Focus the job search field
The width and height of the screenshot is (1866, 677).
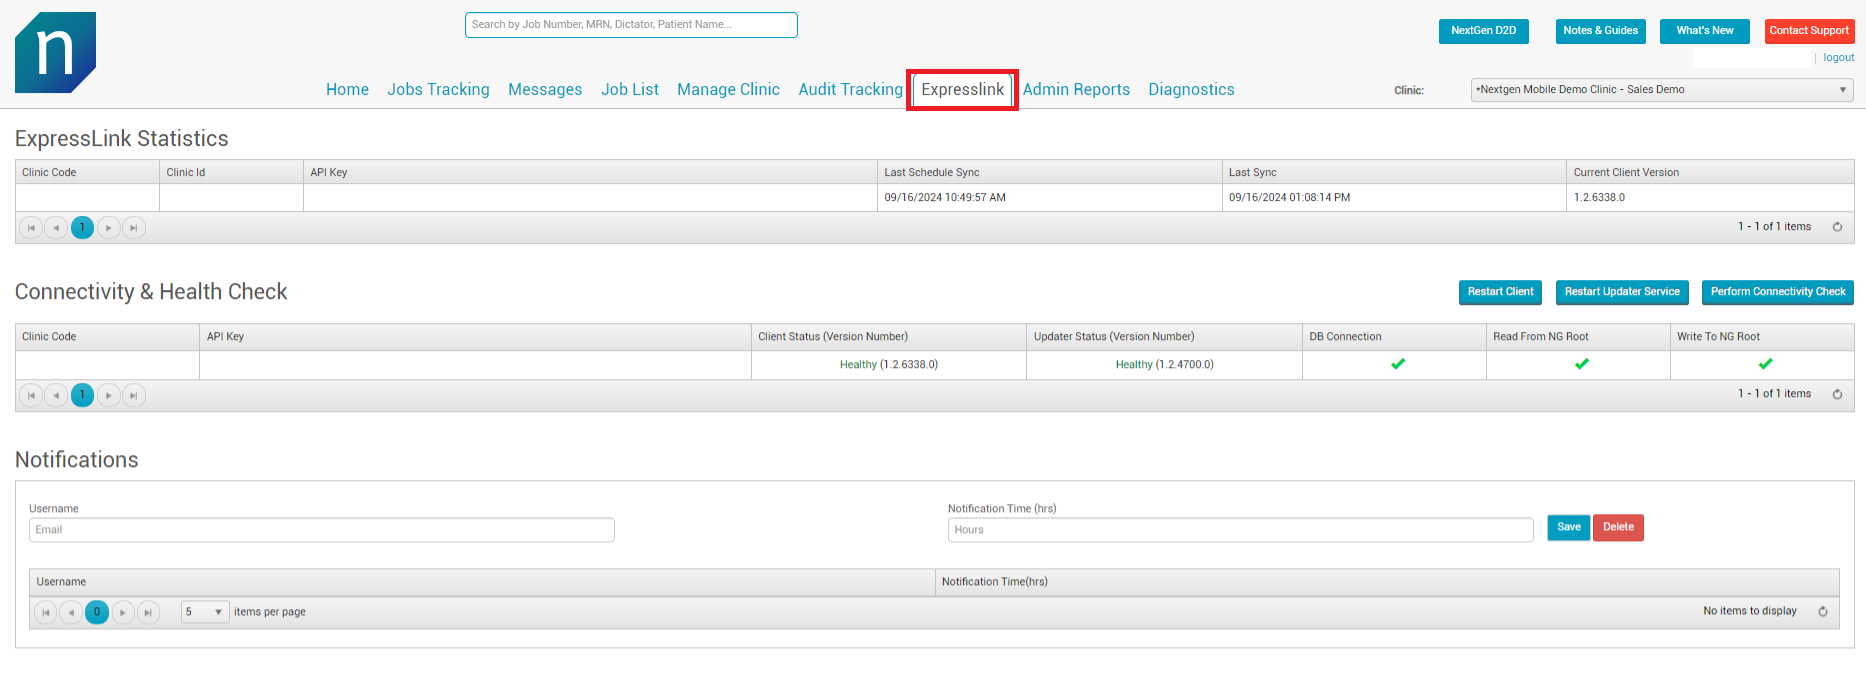pos(631,25)
